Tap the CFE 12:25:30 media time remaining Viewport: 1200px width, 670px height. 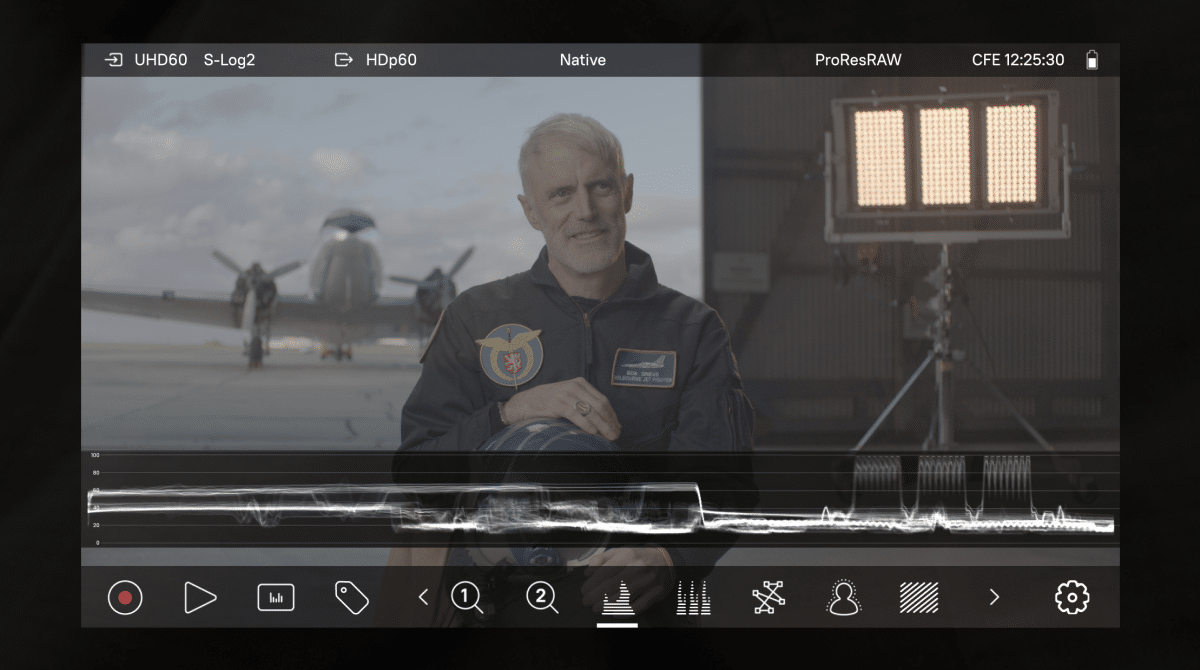tap(1017, 60)
